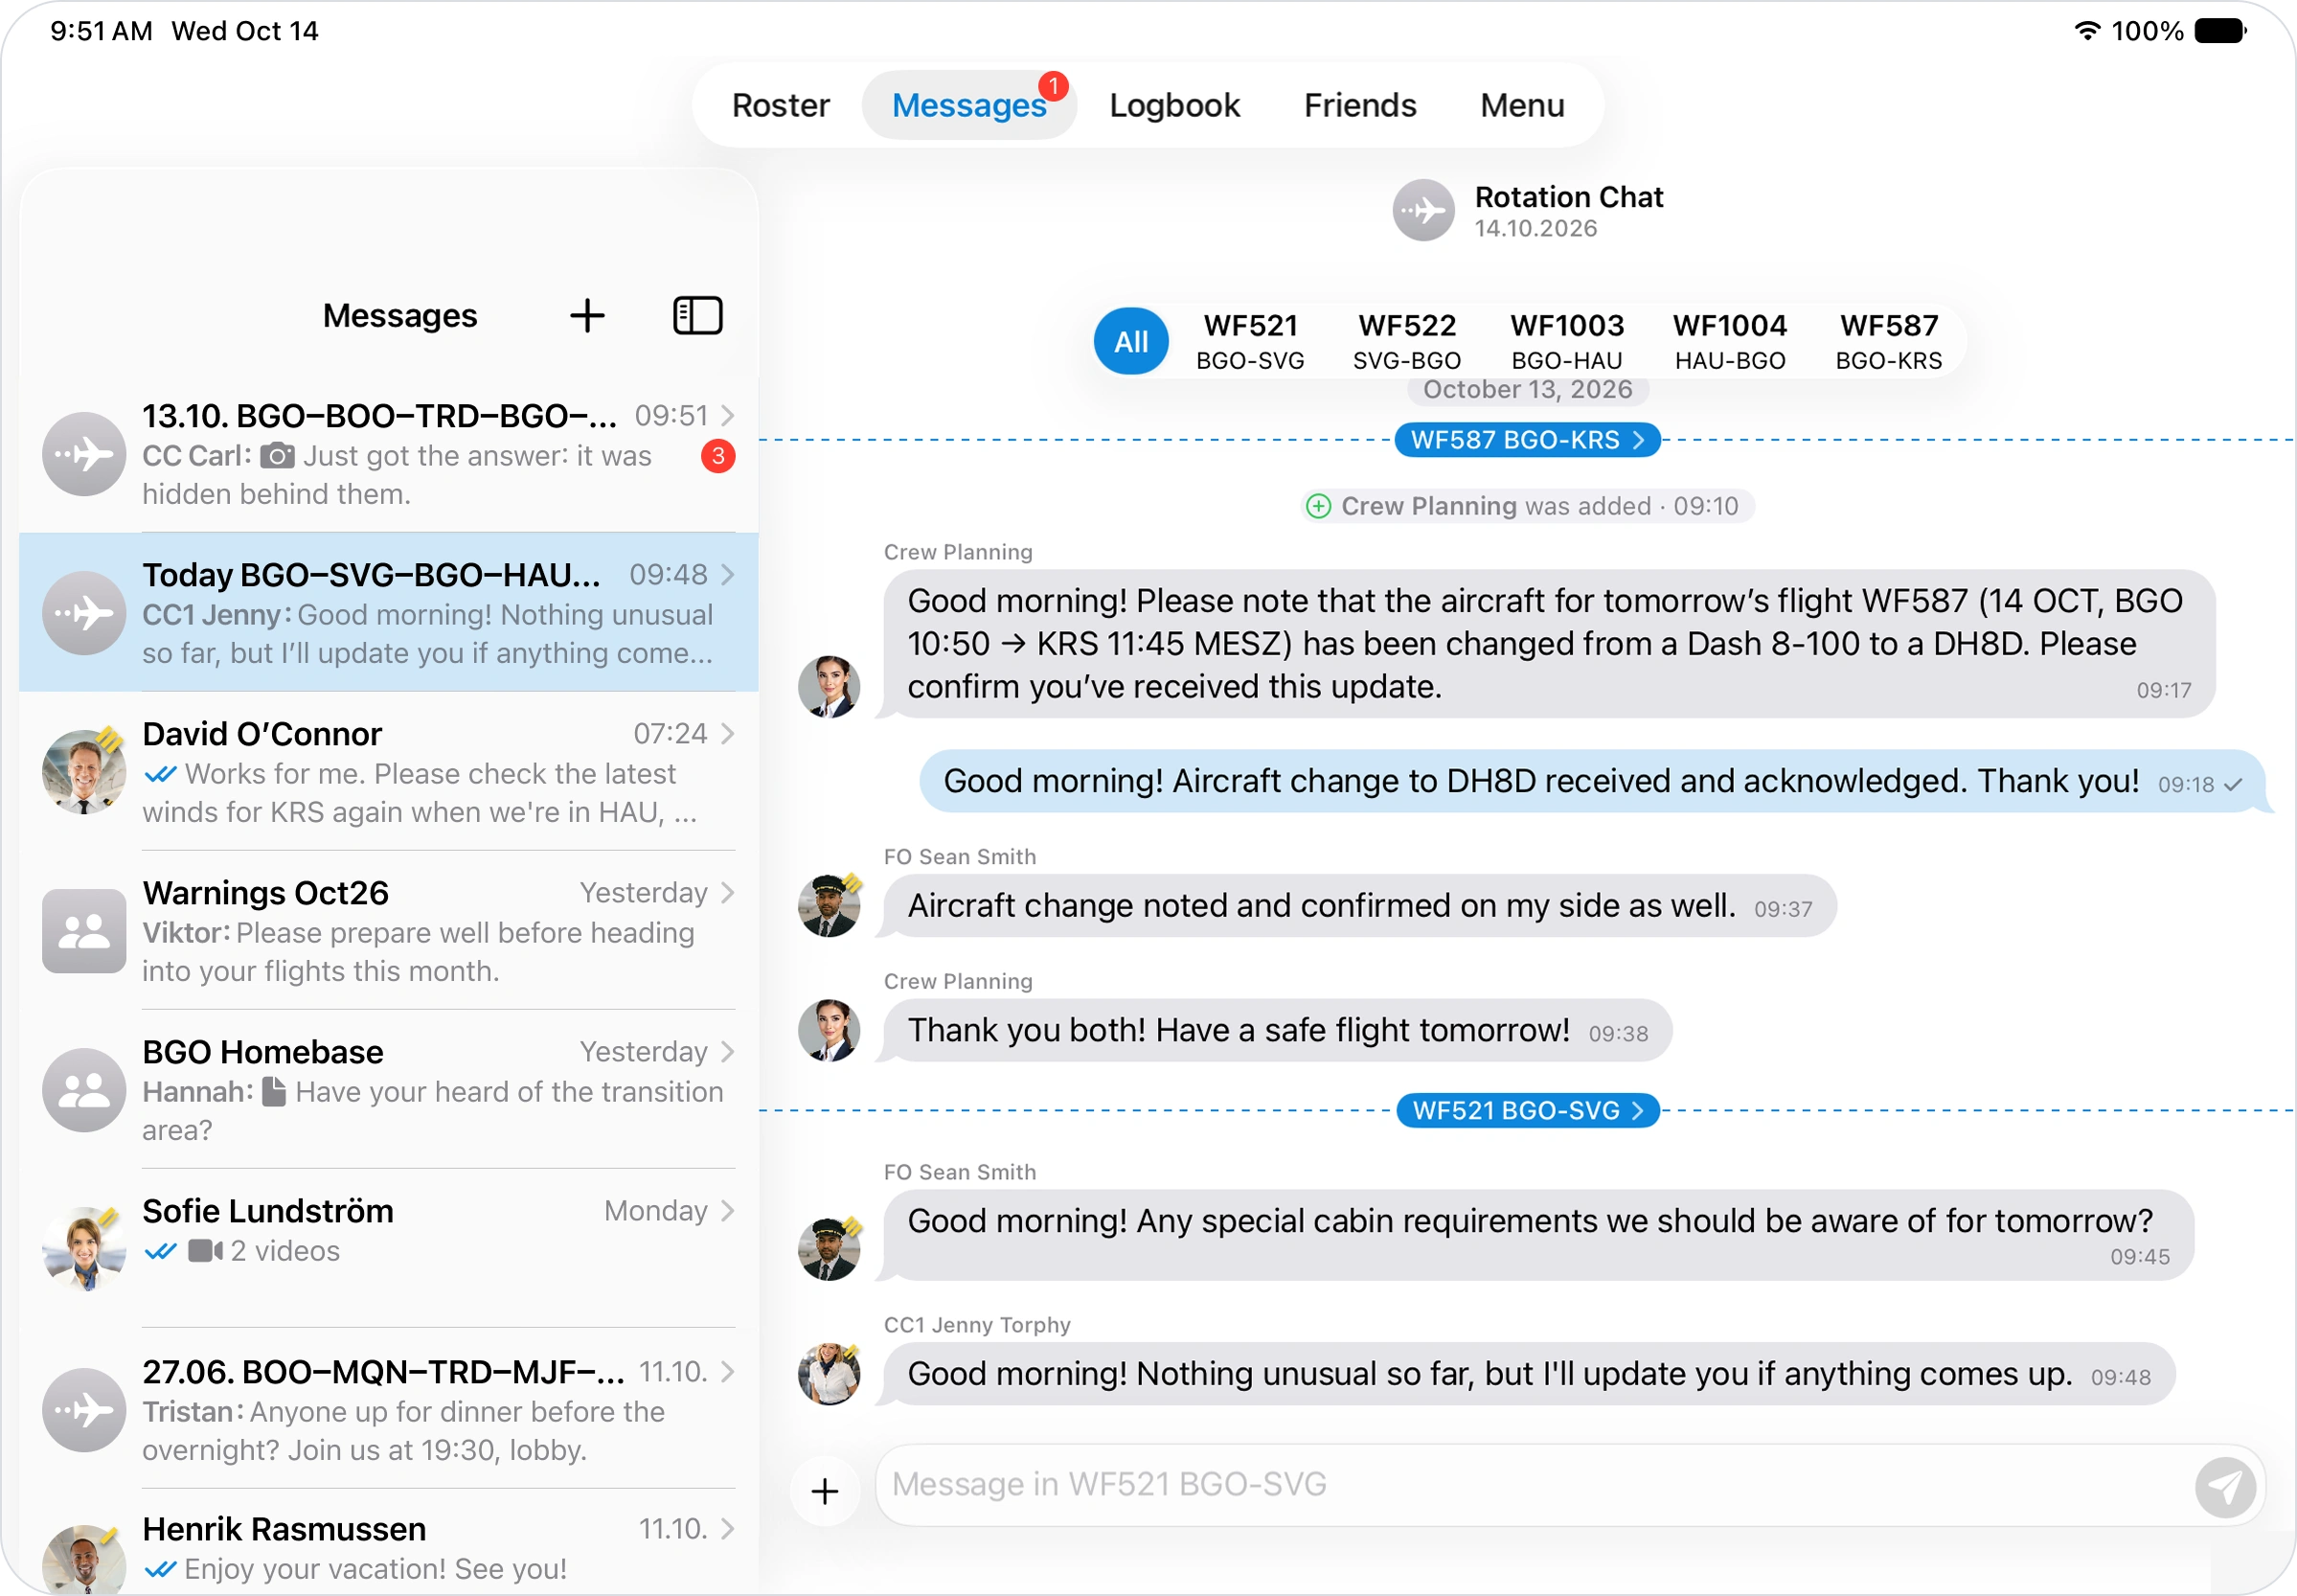
Task: Tap Sofie Lundström's profile photo
Action: pos(84,1249)
